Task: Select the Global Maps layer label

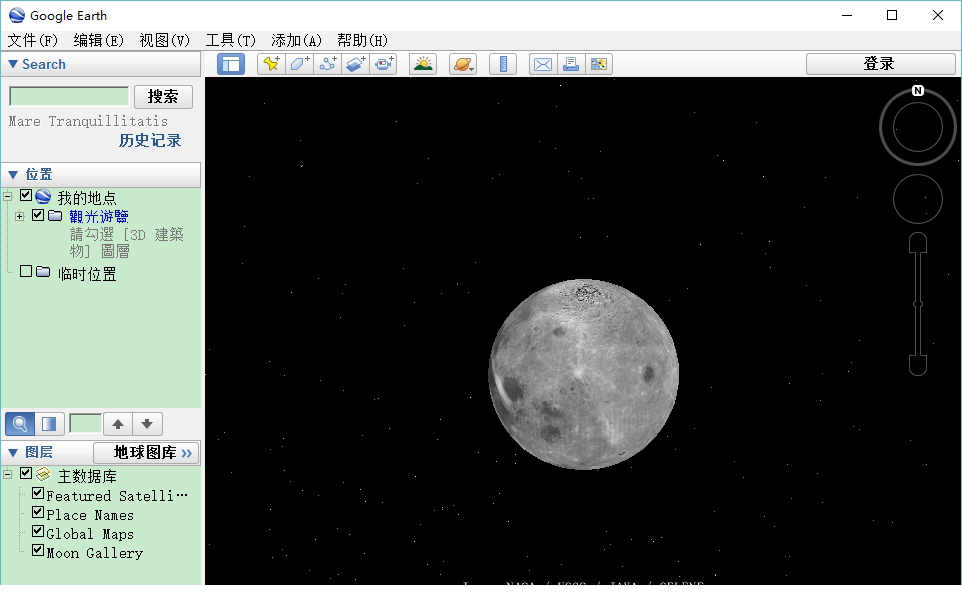Action: pos(90,534)
